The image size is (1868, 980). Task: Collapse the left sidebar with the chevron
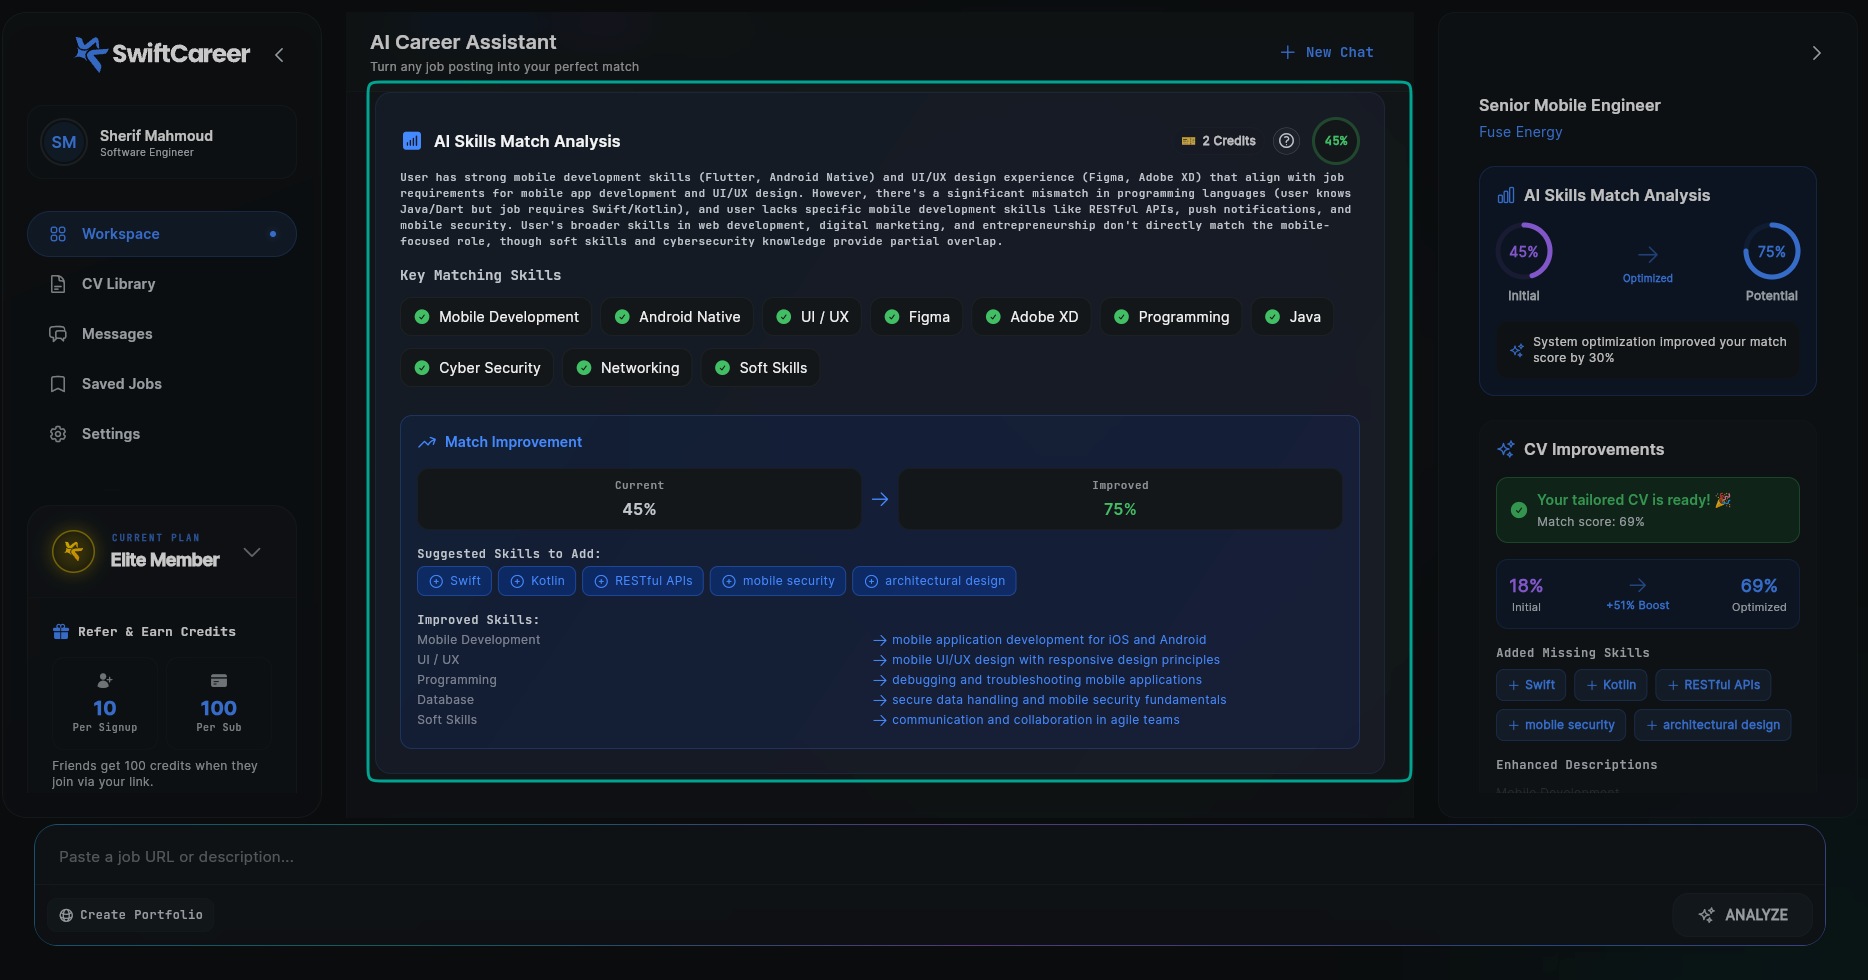pyautogui.click(x=278, y=55)
